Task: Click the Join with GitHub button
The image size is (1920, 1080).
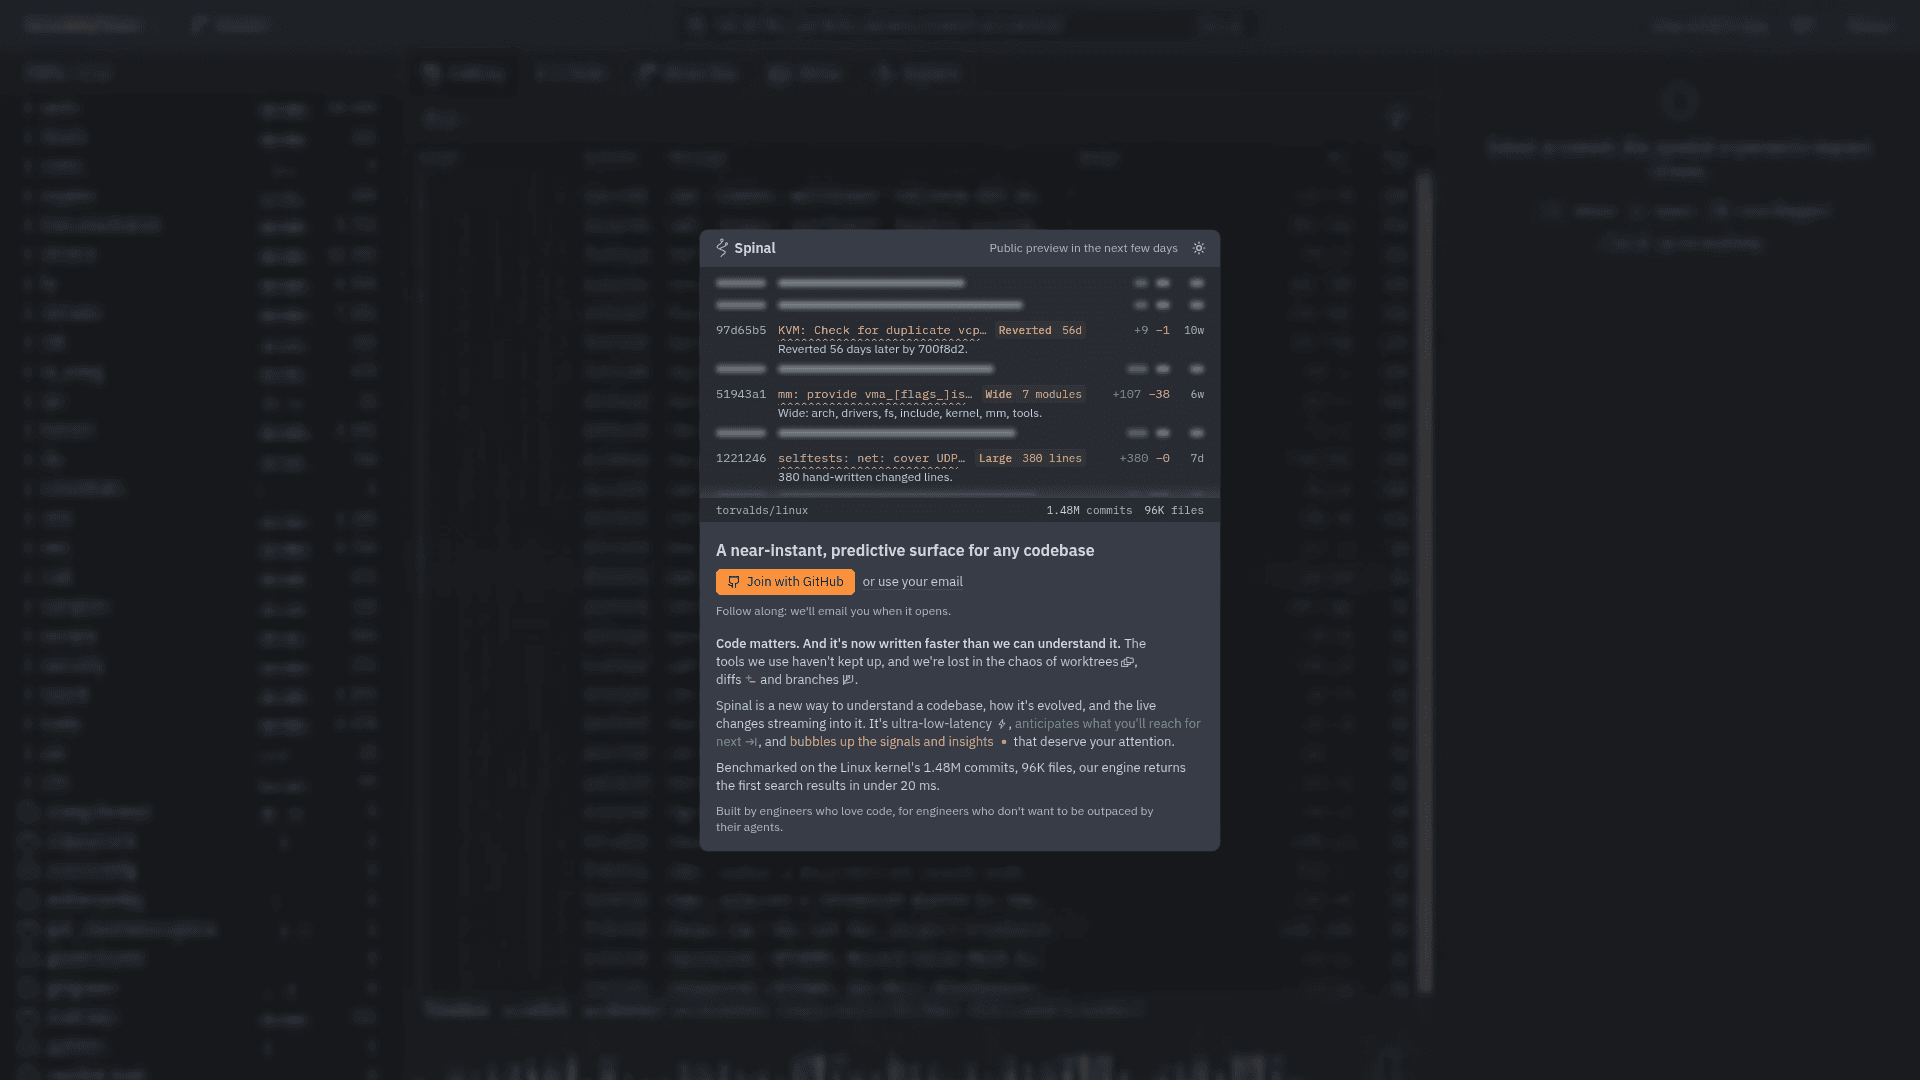Action: coord(785,582)
